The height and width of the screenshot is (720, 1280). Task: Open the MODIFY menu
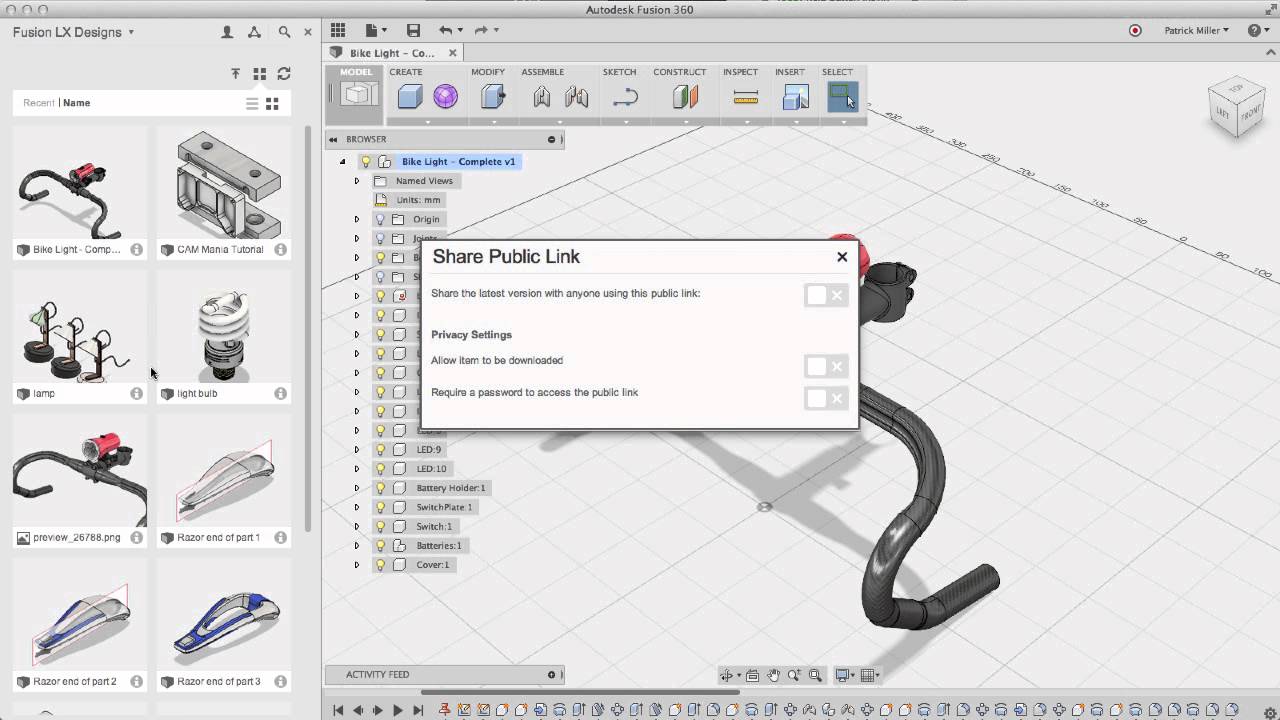click(x=488, y=72)
